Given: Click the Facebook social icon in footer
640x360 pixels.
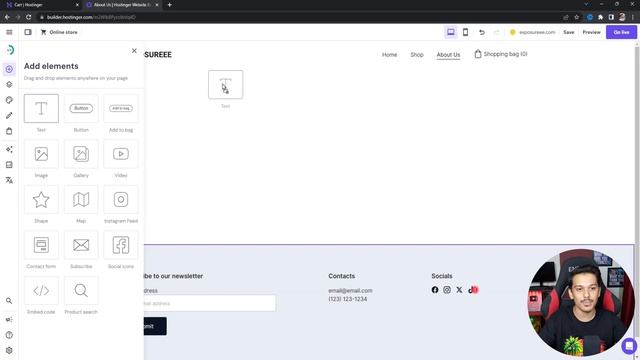Looking at the screenshot, I should click(435, 290).
